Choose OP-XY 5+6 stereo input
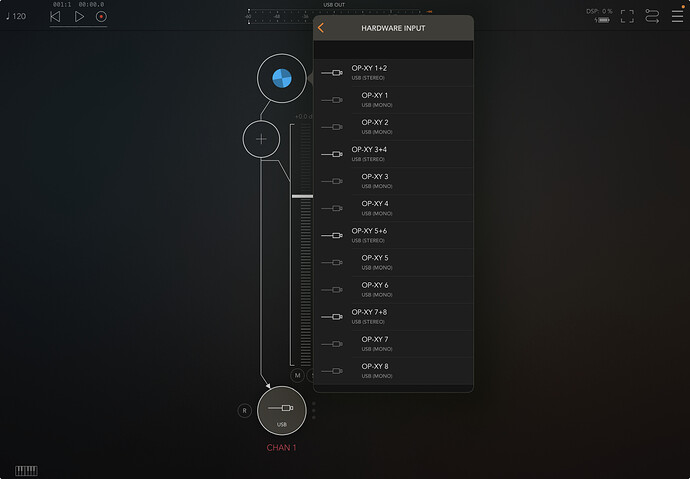 coord(393,235)
